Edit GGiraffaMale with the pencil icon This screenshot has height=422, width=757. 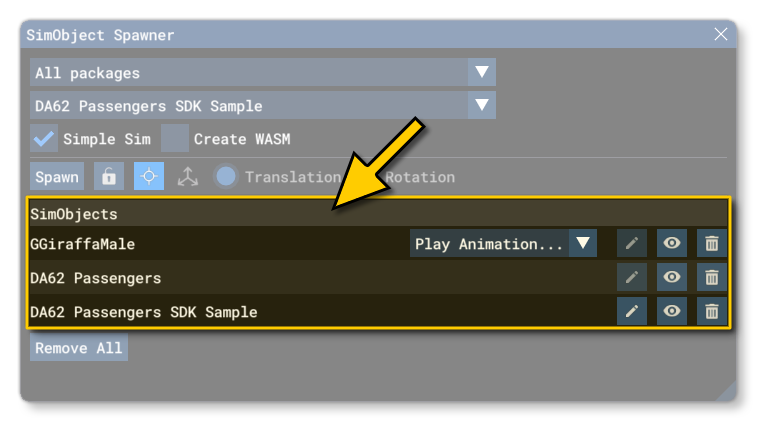click(631, 243)
